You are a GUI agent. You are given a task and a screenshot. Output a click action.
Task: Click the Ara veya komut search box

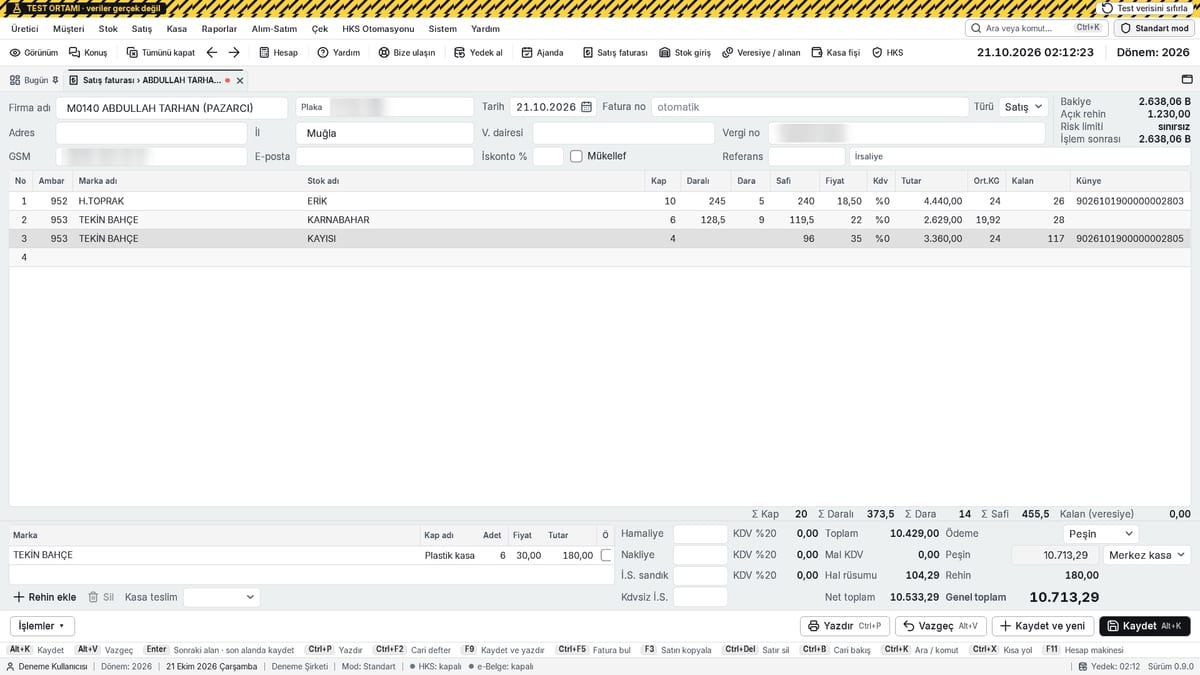point(1037,28)
